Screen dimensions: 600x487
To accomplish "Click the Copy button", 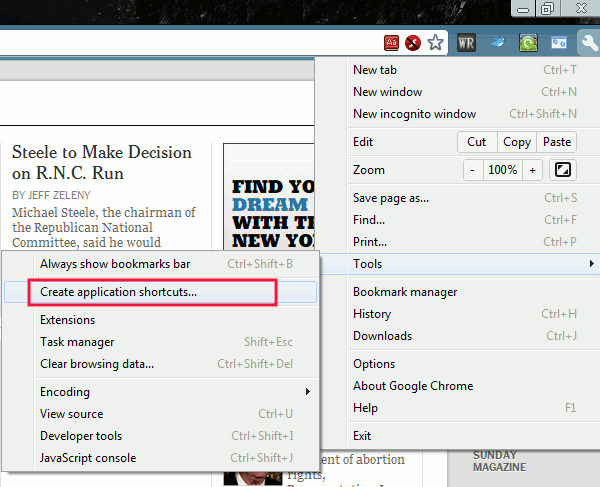I will coord(517,142).
